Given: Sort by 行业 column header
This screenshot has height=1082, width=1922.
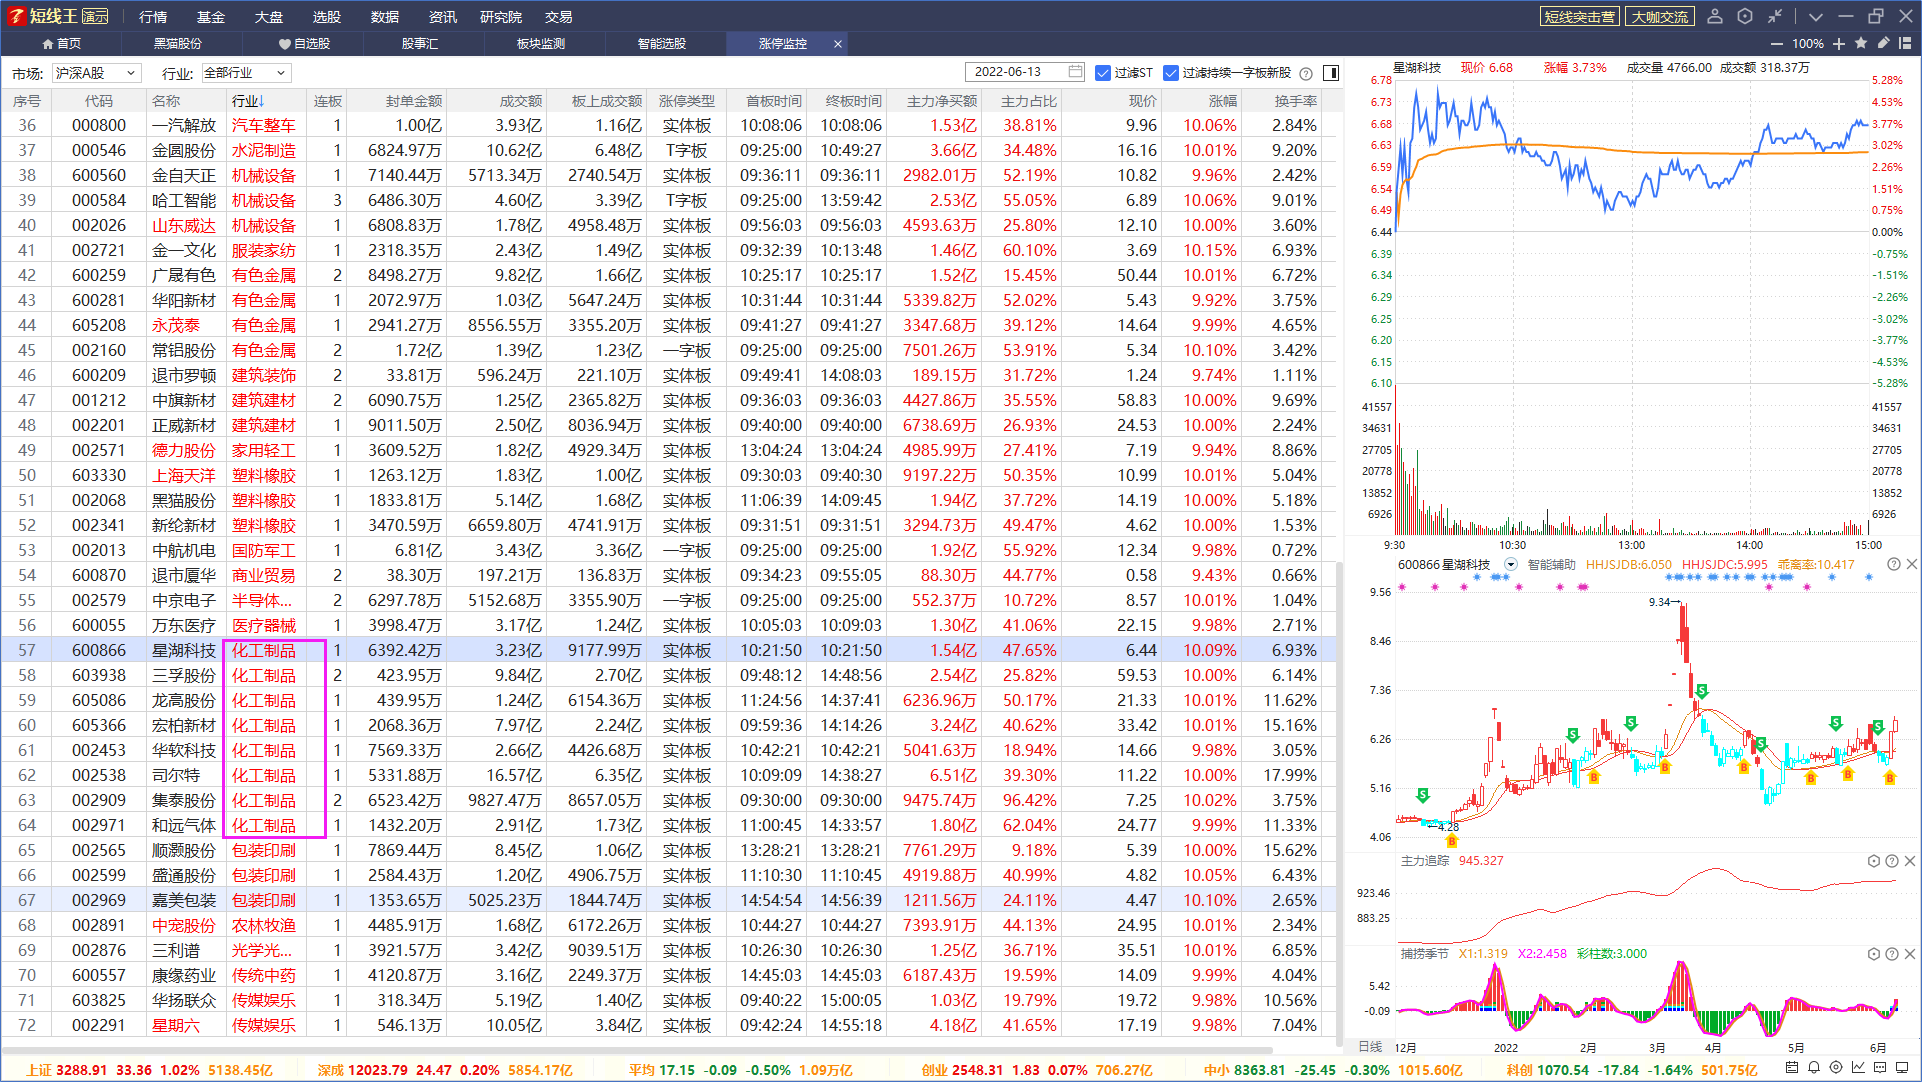Looking at the screenshot, I should (248, 101).
